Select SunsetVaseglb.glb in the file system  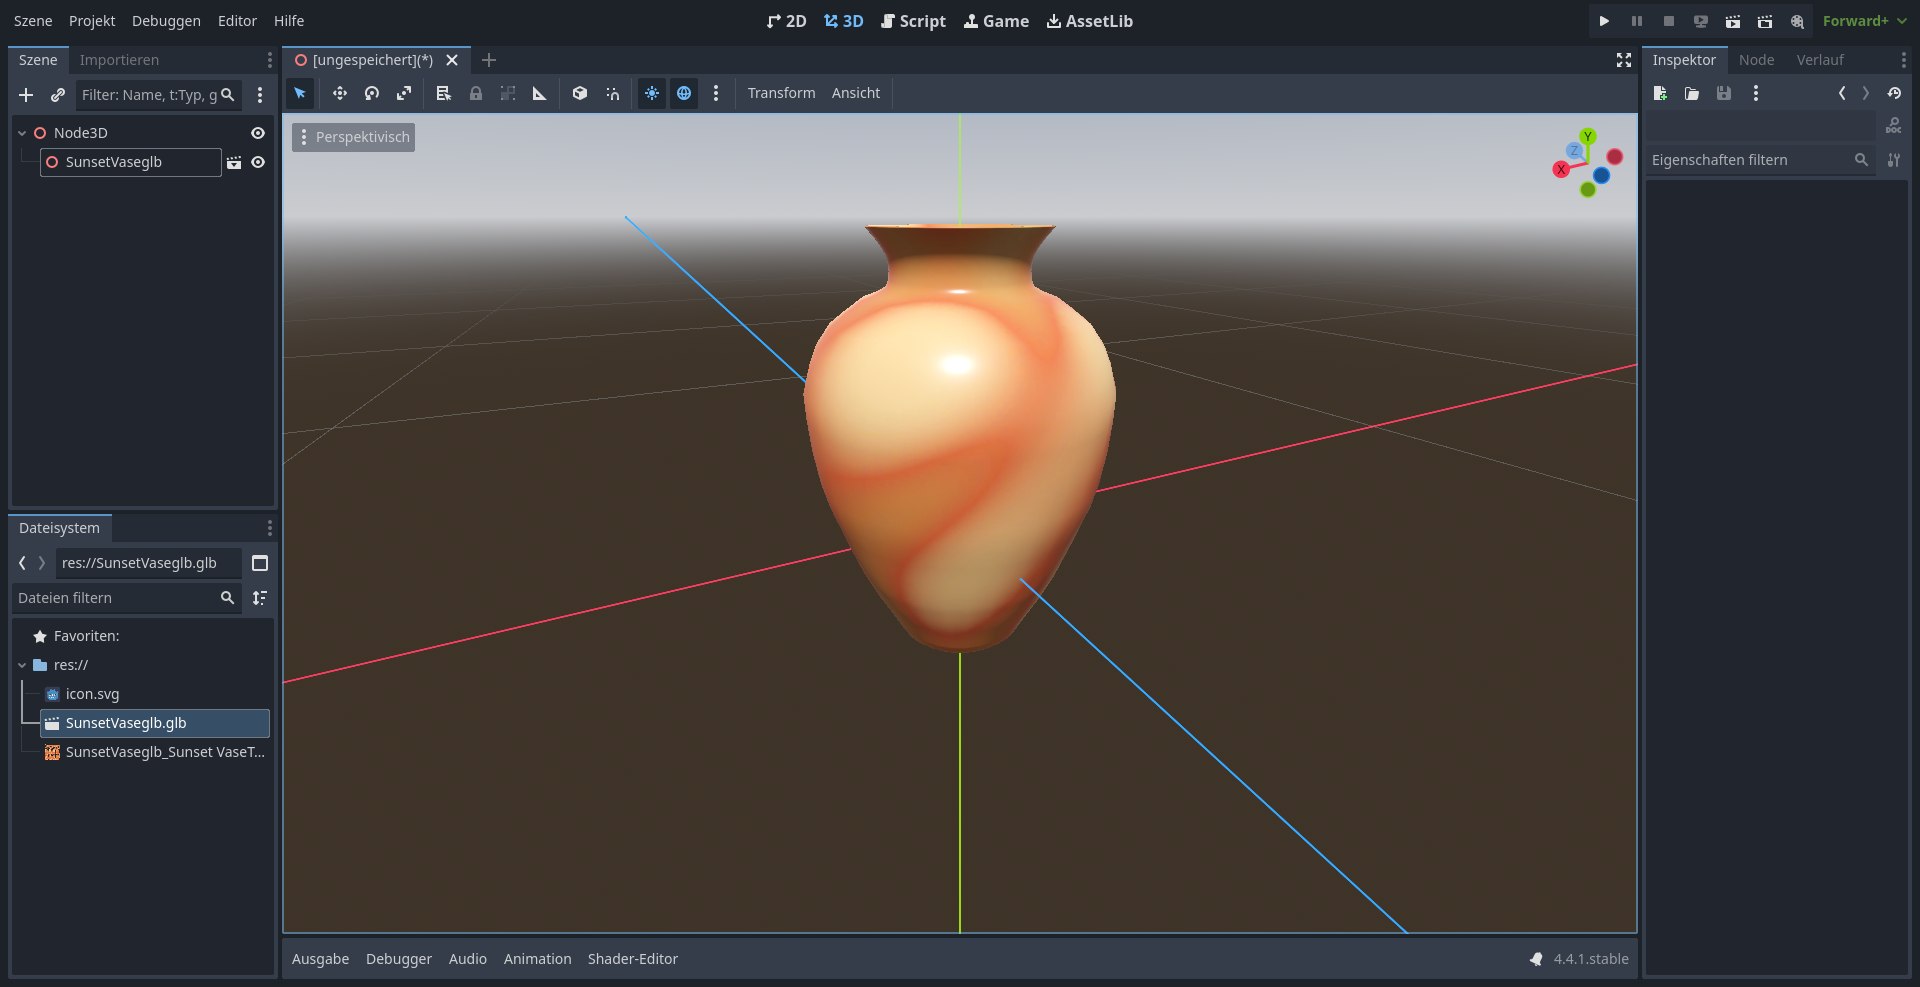pyautogui.click(x=155, y=723)
